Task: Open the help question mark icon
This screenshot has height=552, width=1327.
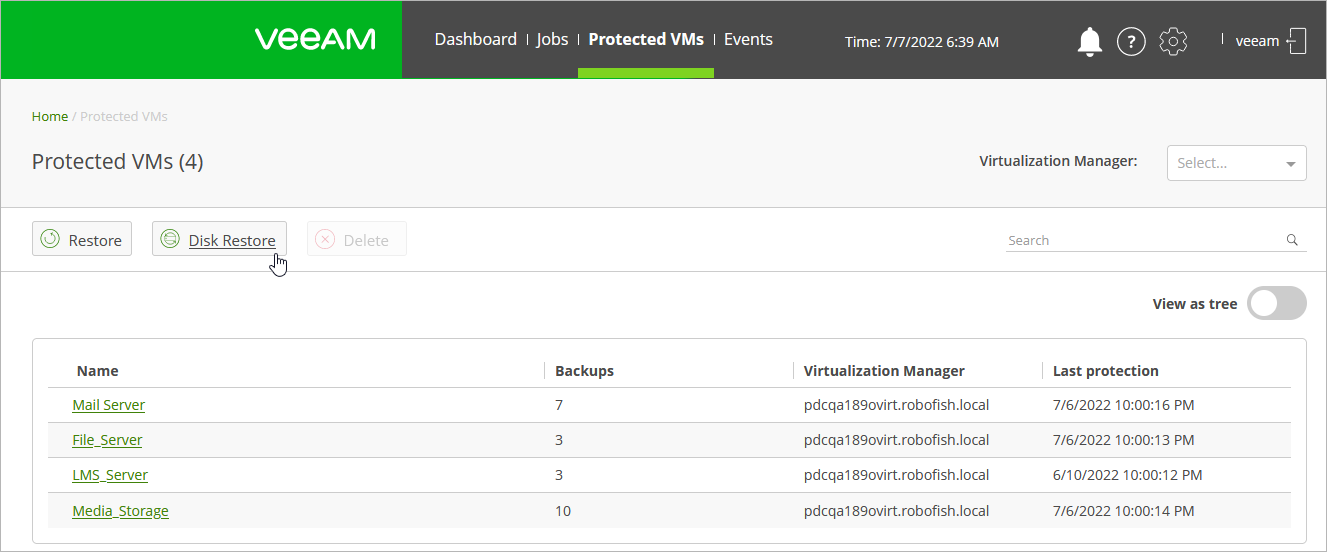Action: (x=1131, y=41)
